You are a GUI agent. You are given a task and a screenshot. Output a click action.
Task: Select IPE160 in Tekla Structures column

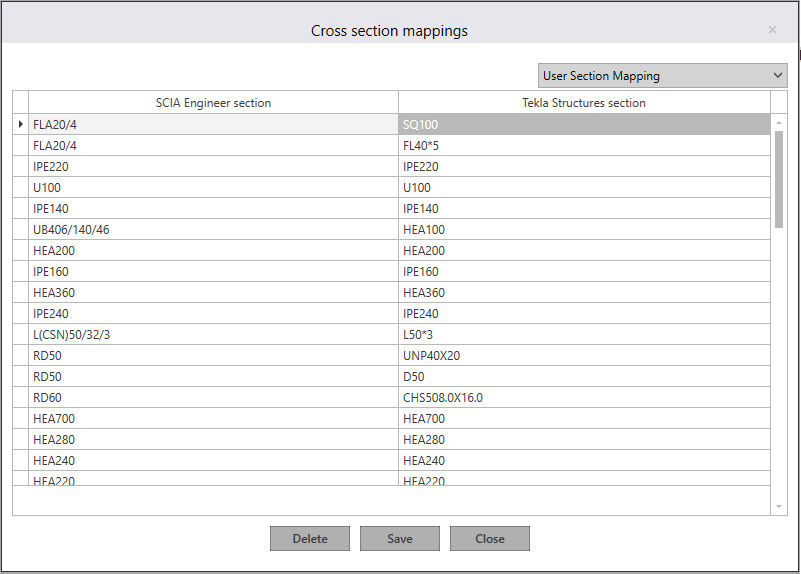tap(584, 271)
